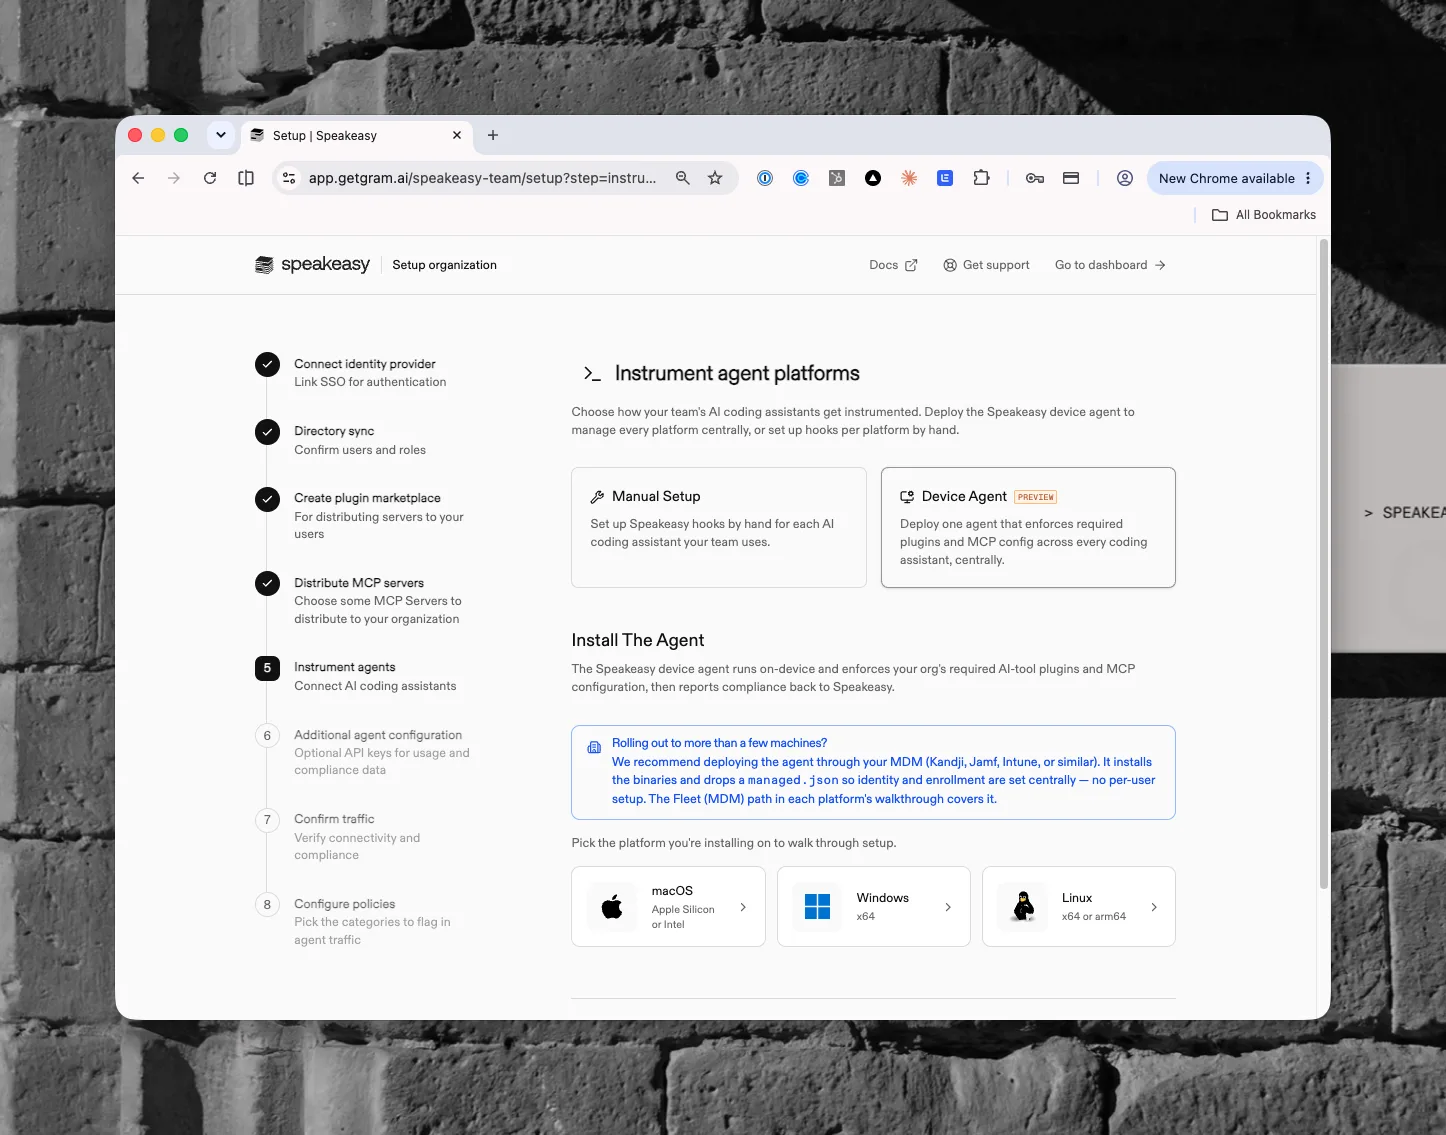Toggle the Chrome side panel button
This screenshot has height=1135, width=1446.
(246, 178)
